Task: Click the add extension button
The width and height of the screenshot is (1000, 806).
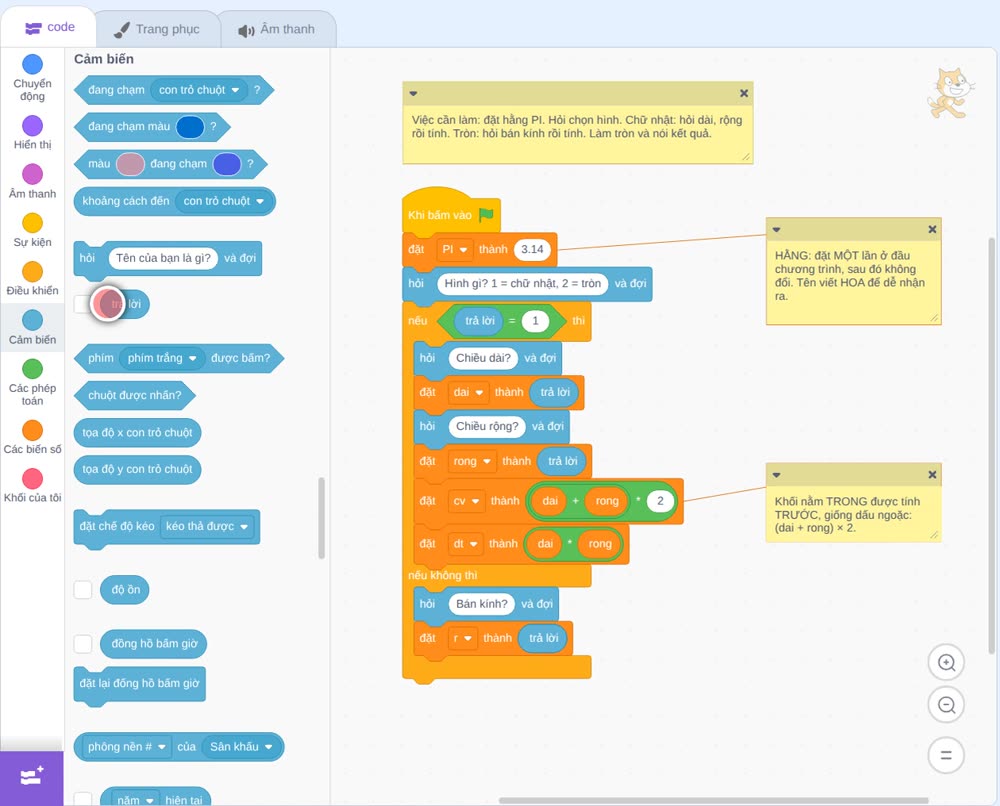Action: pos(32,777)
